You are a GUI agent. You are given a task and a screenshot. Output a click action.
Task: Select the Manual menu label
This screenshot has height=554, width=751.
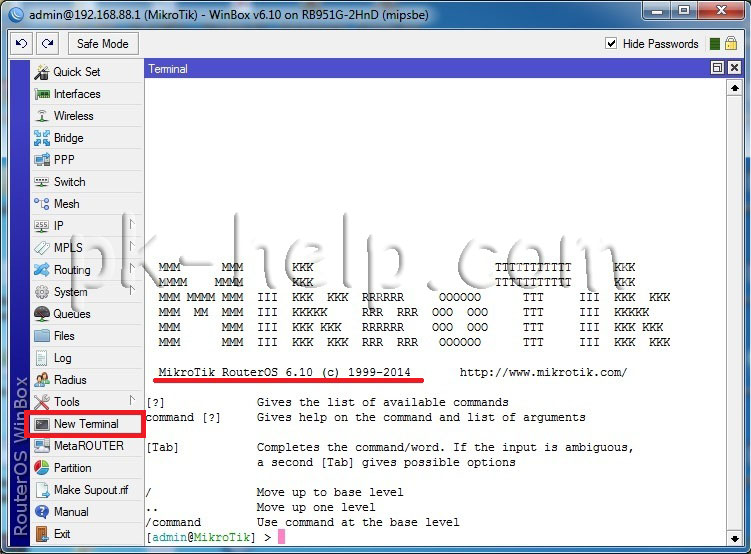tap(71, 512)
